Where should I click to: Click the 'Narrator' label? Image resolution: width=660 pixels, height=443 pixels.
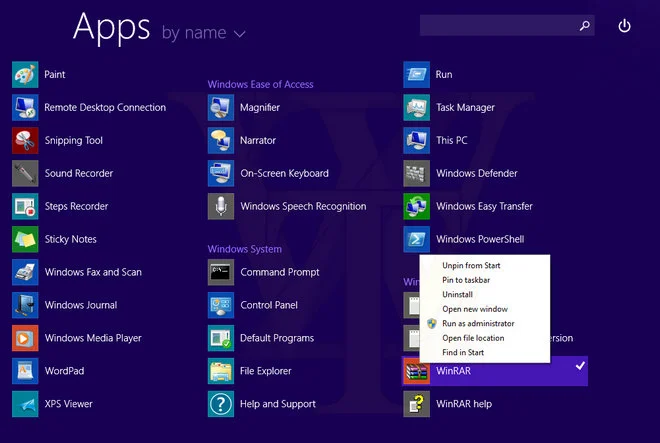point(258,140)
